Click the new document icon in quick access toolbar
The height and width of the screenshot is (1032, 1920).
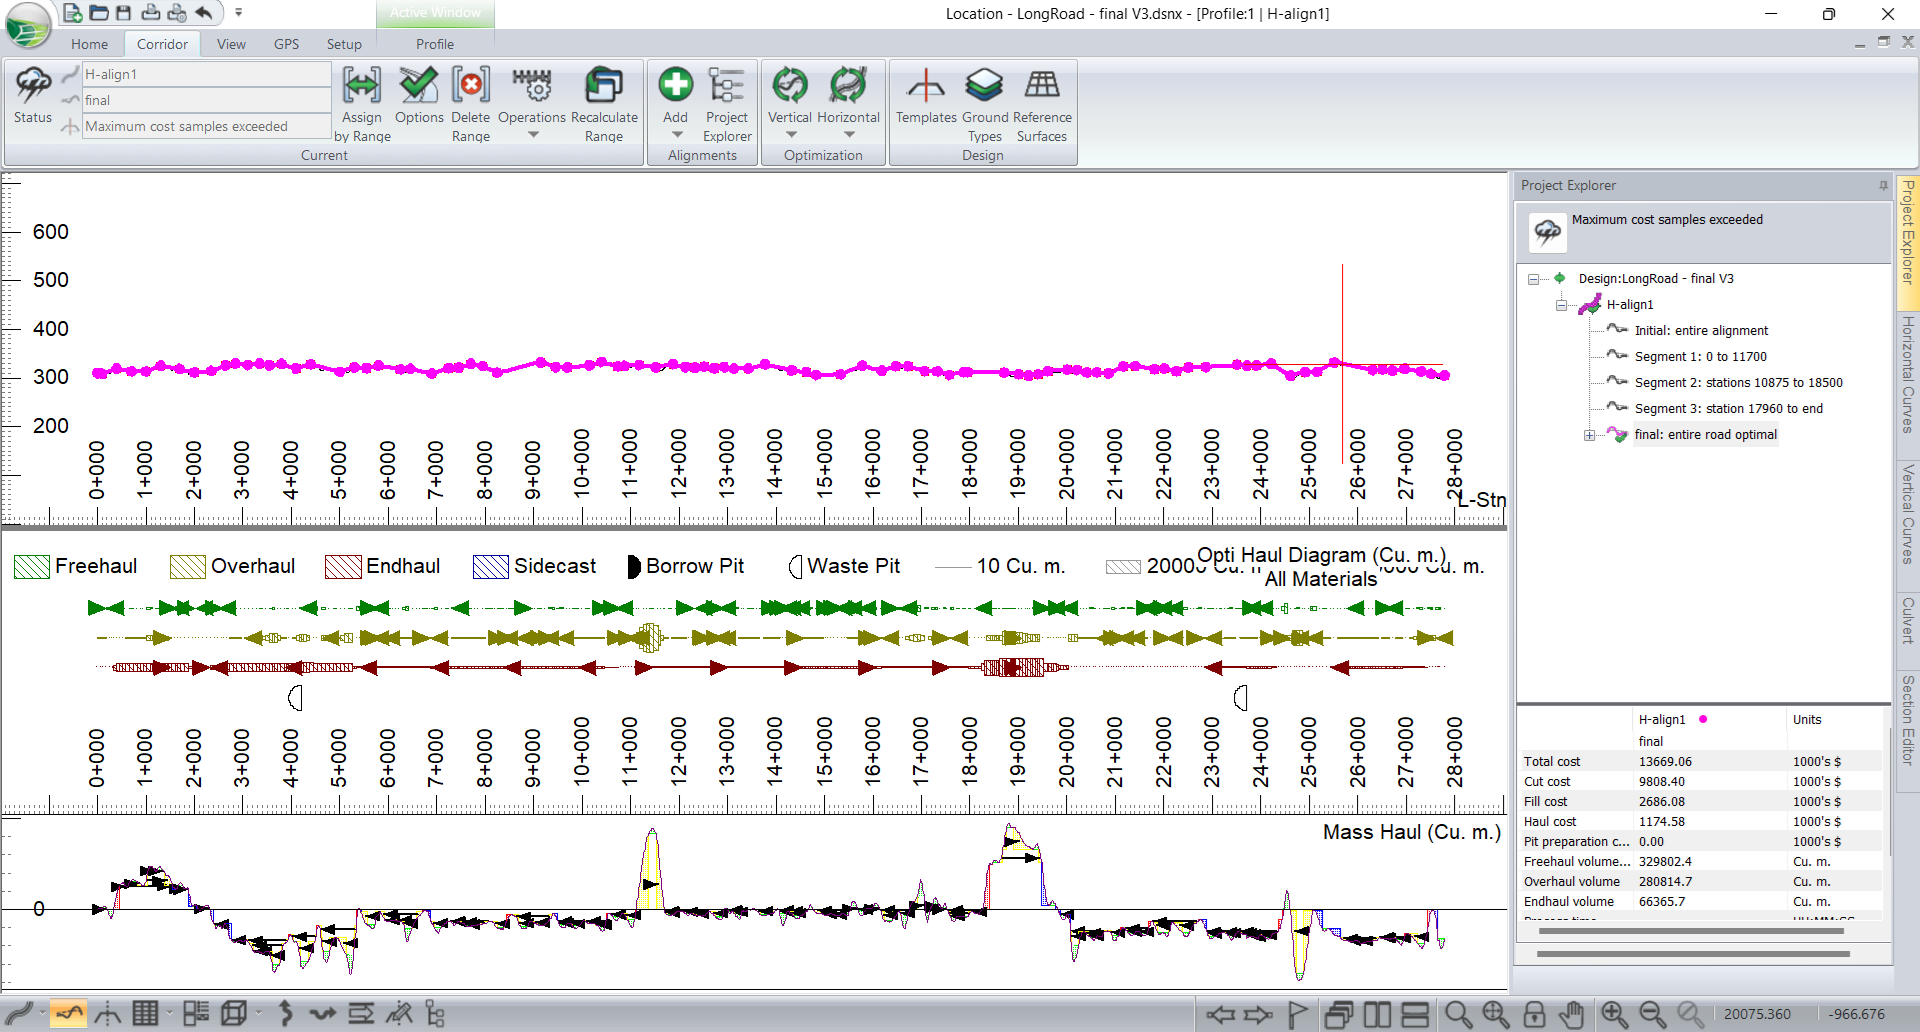coord(72,13)
